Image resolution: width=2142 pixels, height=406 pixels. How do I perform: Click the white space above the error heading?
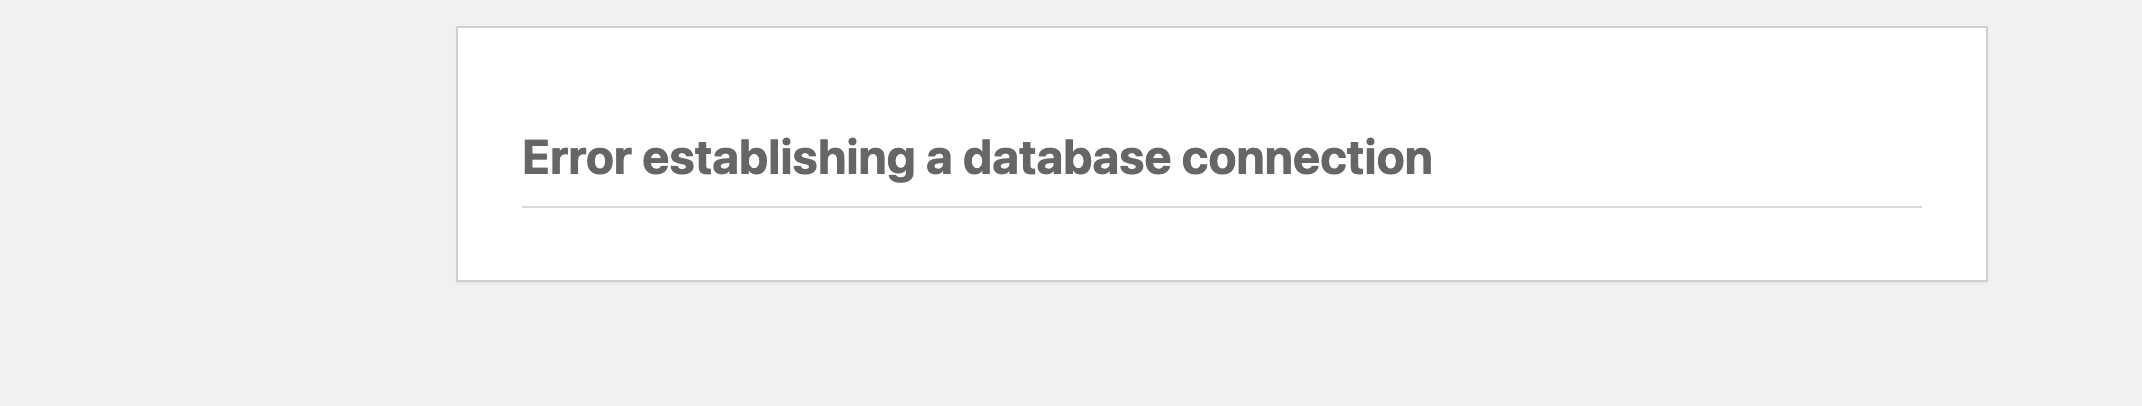click(x=1222, y=80)
